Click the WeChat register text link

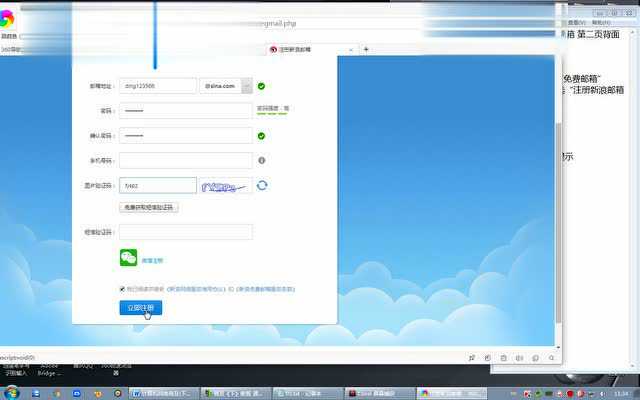pyautogui.click(x=152, y=260)
